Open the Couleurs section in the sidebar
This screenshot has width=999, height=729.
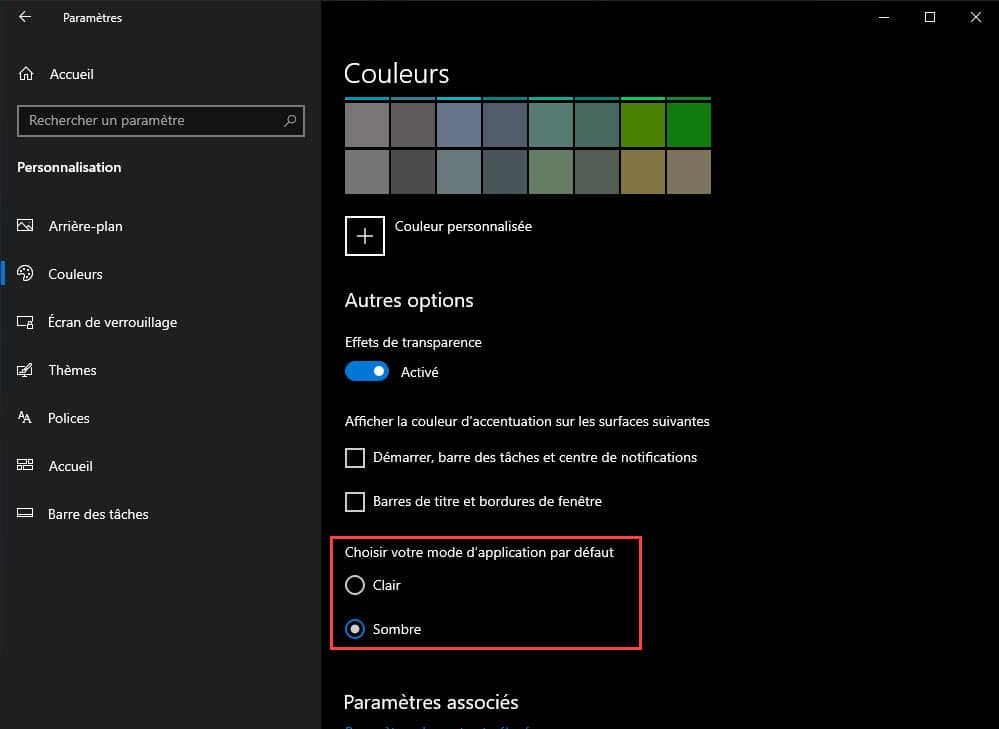coord(75,274)
